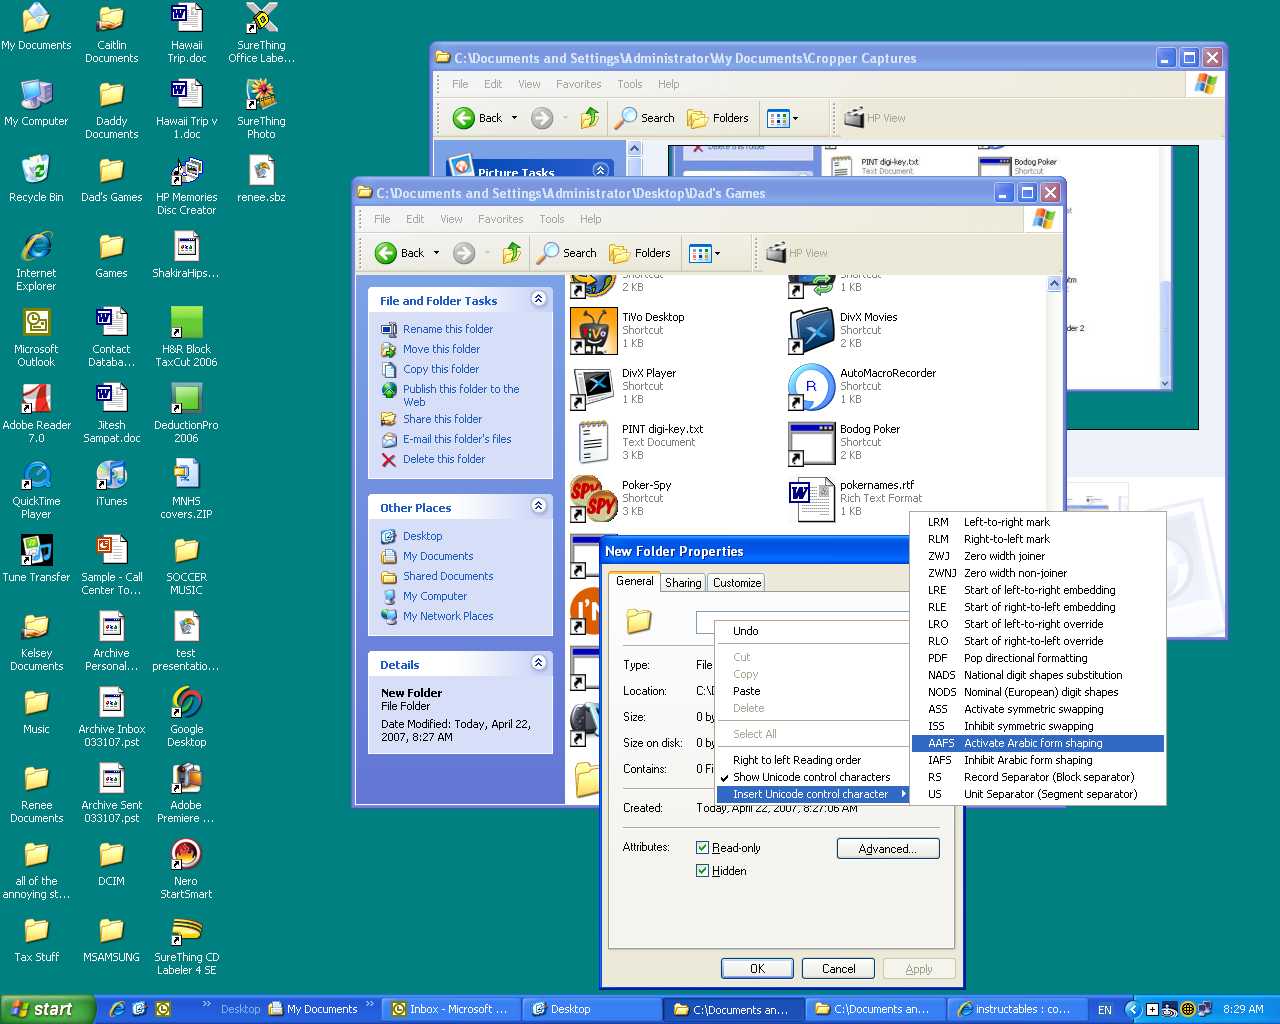Toggle the Hidden attribute checkbox

[703, 871]
